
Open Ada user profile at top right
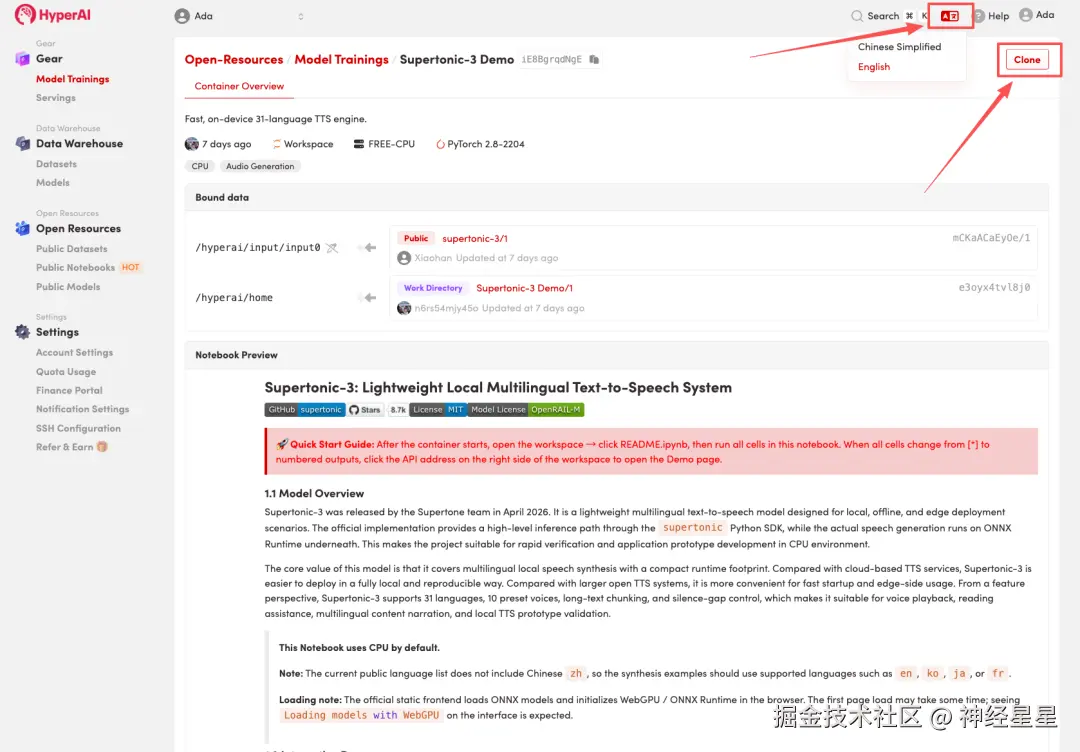[x=1037, y=14]
